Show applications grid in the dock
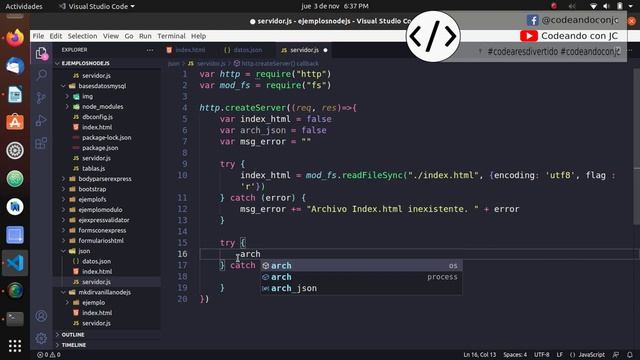The image size is (640, 360). (15, 346)
